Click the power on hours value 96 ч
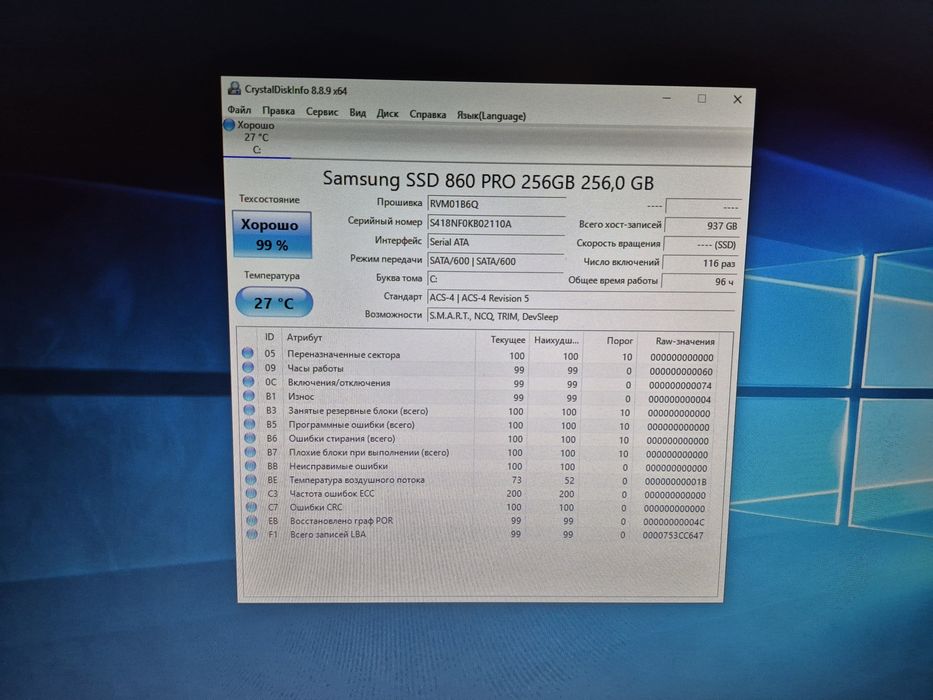933x700 pixels. tap(699, 282)
